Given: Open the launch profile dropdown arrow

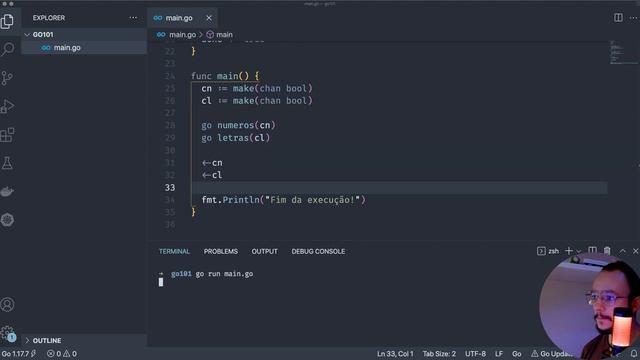Looking at the screenshot, I should click(x=579, y=251).
